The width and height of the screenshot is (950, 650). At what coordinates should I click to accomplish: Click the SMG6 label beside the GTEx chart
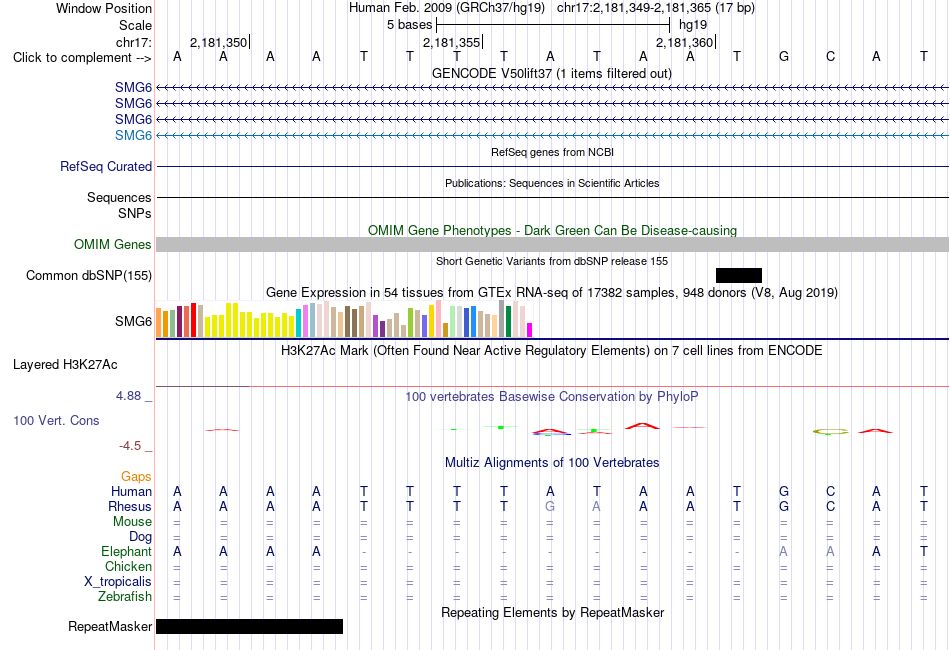tap(133, 321)
